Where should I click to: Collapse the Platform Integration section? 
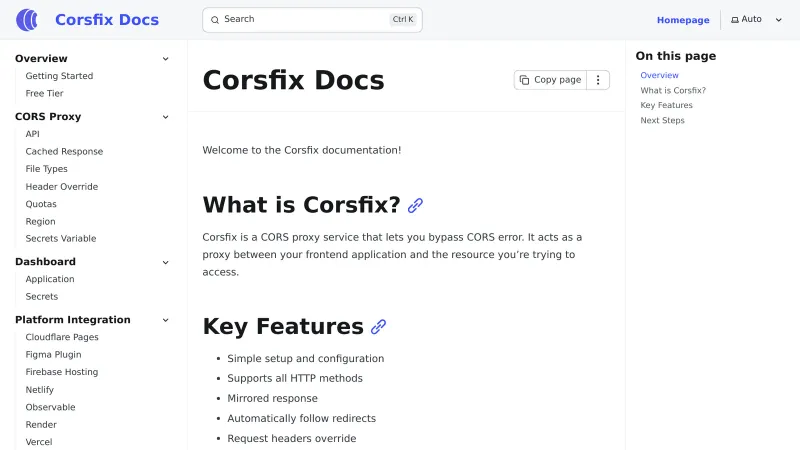point(166,320)
